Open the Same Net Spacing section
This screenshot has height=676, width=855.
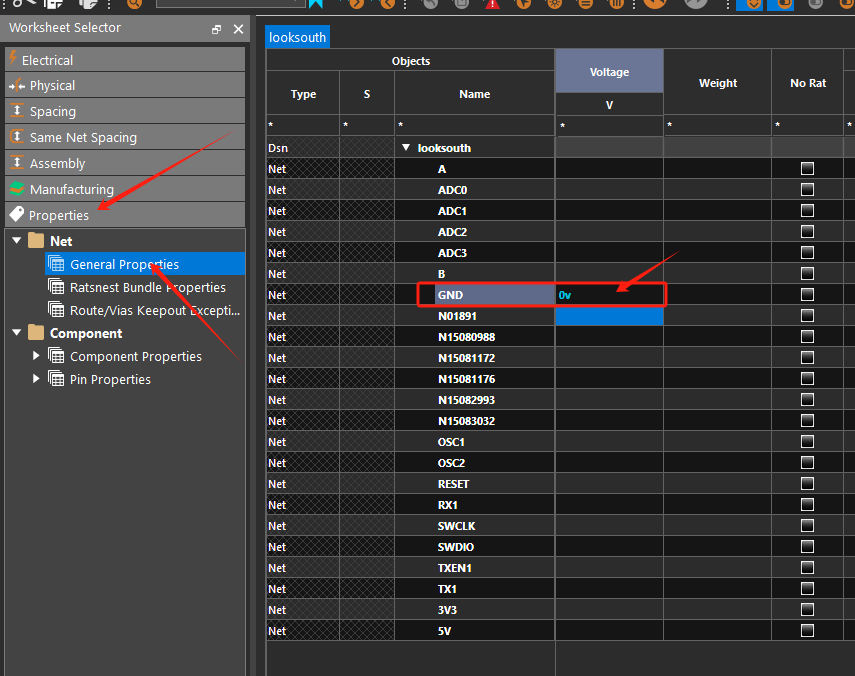coord(125,137)
